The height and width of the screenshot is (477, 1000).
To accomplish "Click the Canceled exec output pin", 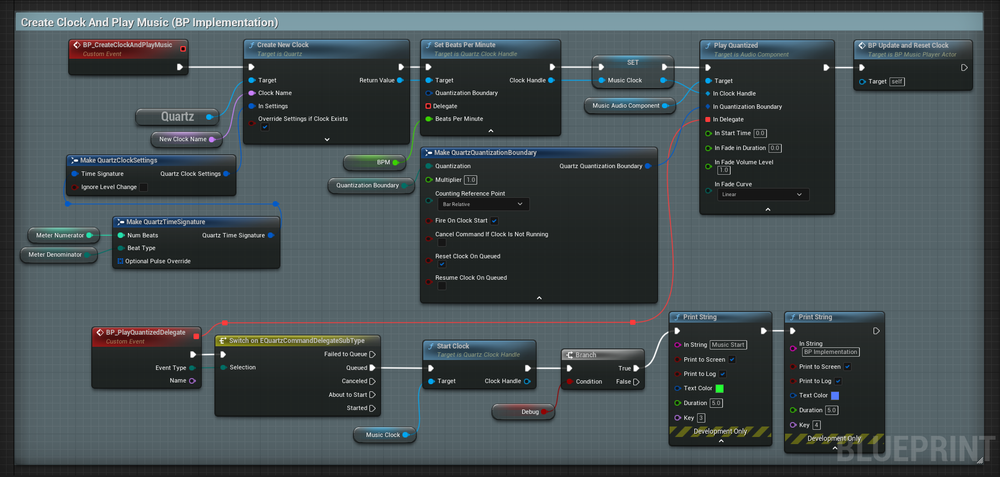I will click(372, 381).
